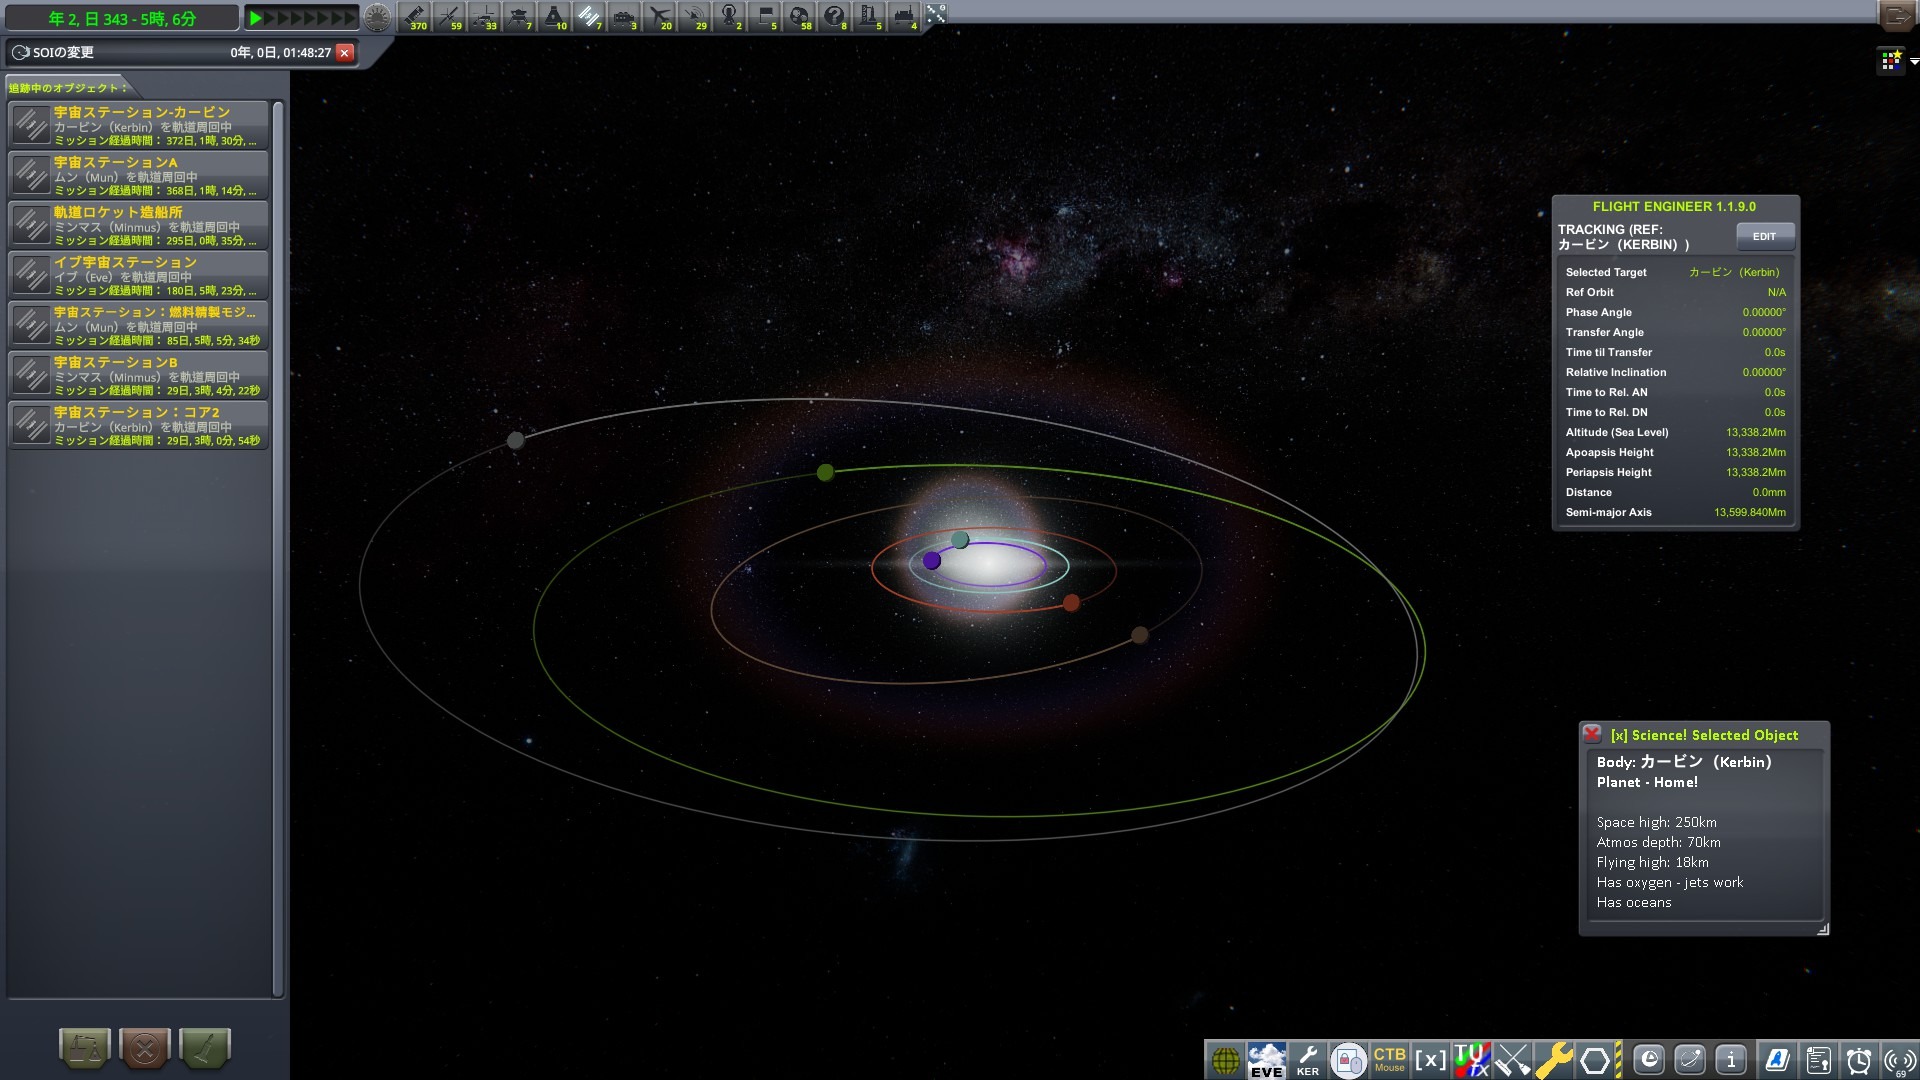1920x1080 pixels.
Task: Select vessel 宇宙ステーションB
Action: point(138,375)
